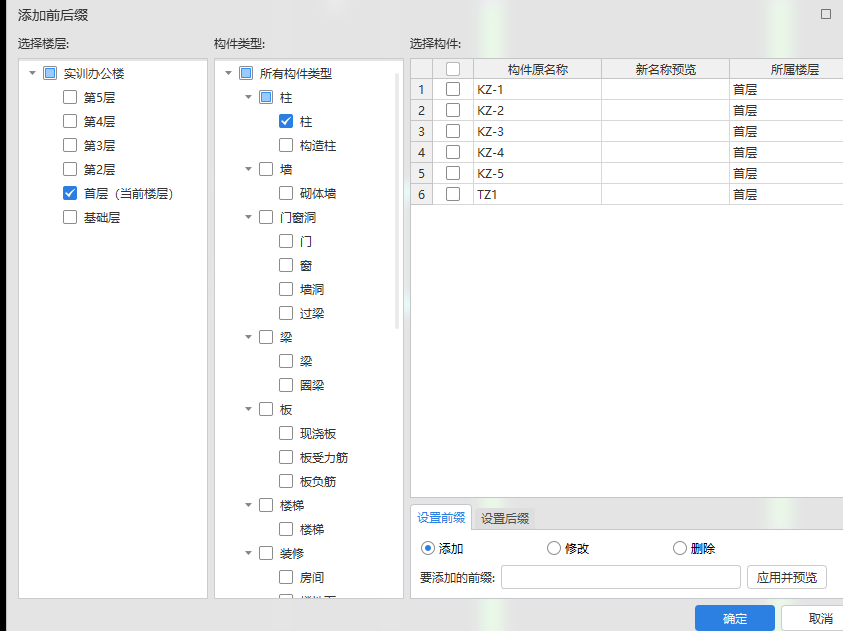Click the component type list scrollbar
The image size is (843, 631).
pos(397,200)
